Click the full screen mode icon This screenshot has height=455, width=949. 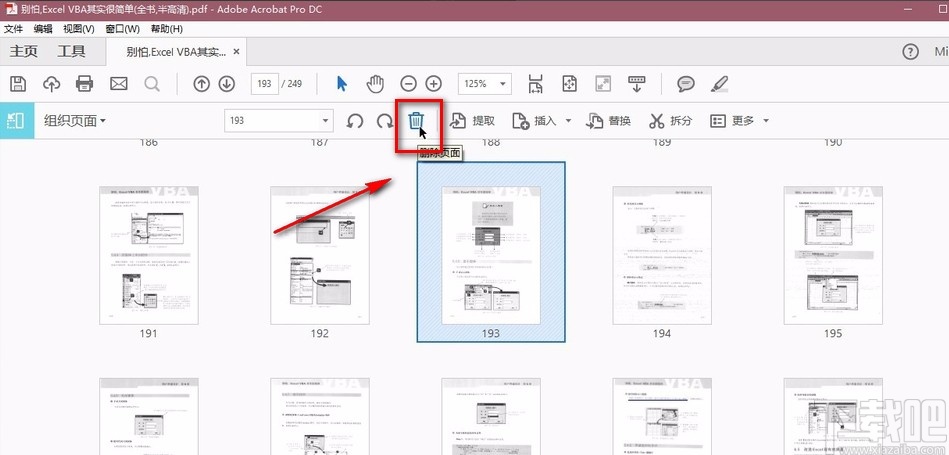603,83
